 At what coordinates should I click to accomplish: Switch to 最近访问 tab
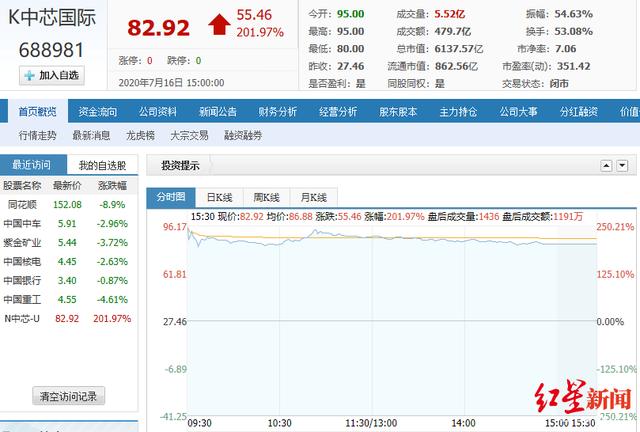coord(32,165)
